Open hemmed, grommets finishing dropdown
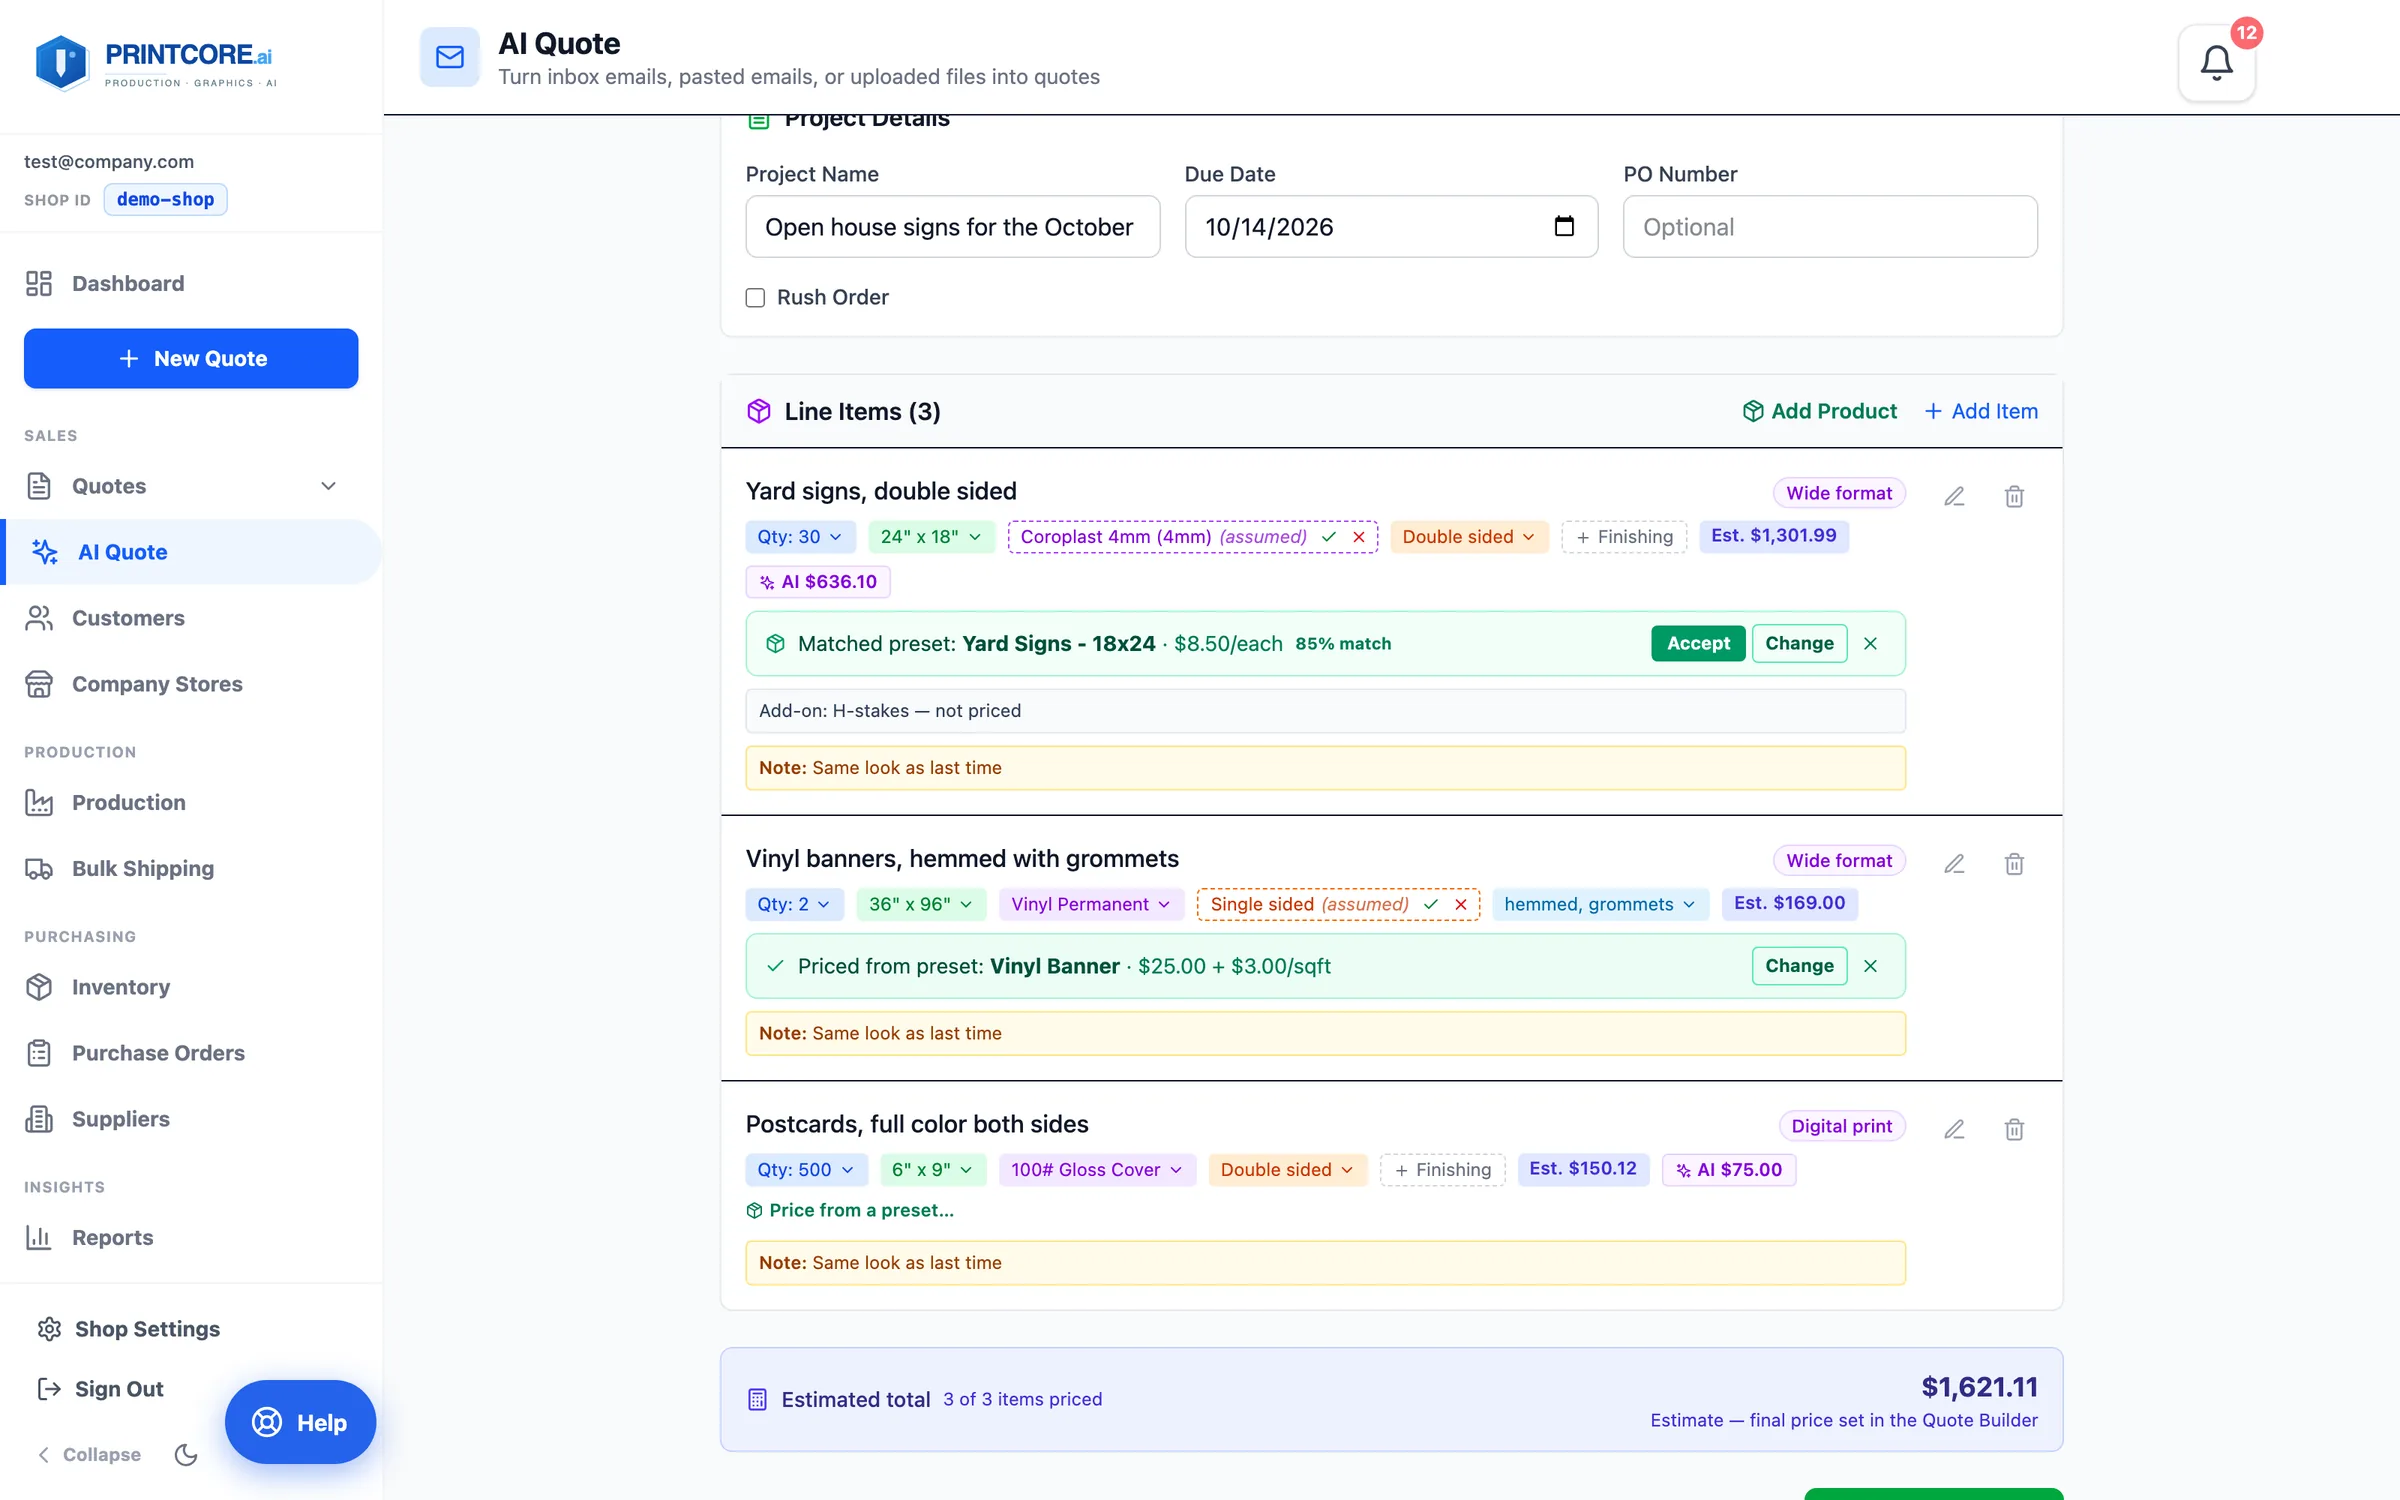2400x1500 pixels. pos(1600,904)
